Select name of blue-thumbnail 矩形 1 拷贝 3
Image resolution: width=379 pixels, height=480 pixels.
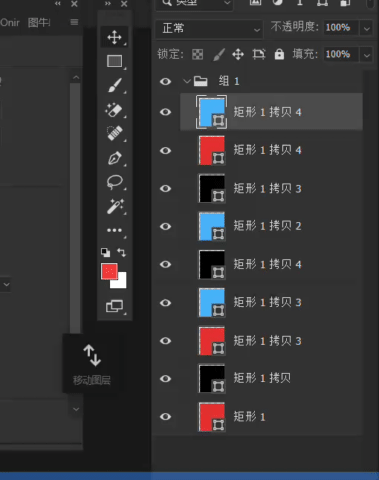(x=267, y=302)
